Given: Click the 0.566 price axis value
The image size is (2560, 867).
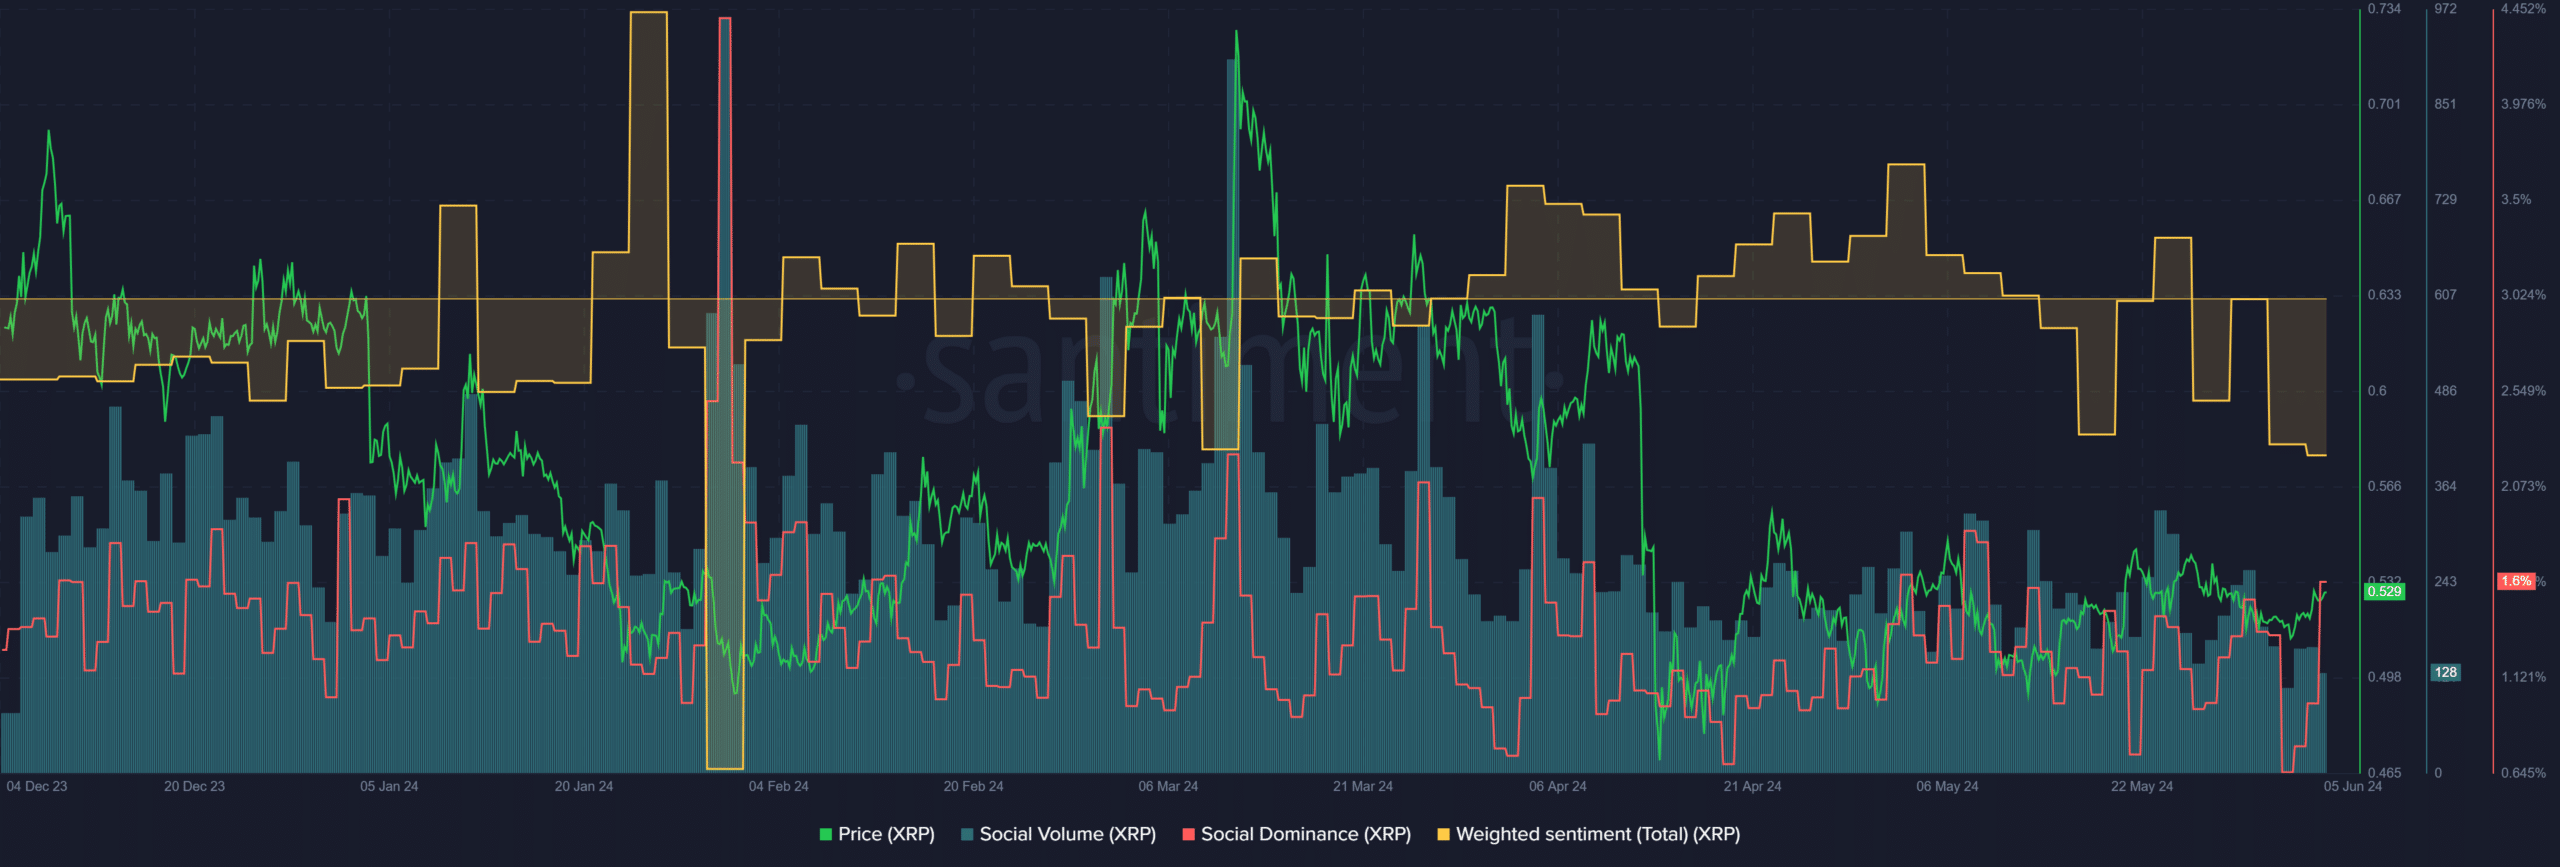Looking at the screenshot, I should (x=2384, y=486).
